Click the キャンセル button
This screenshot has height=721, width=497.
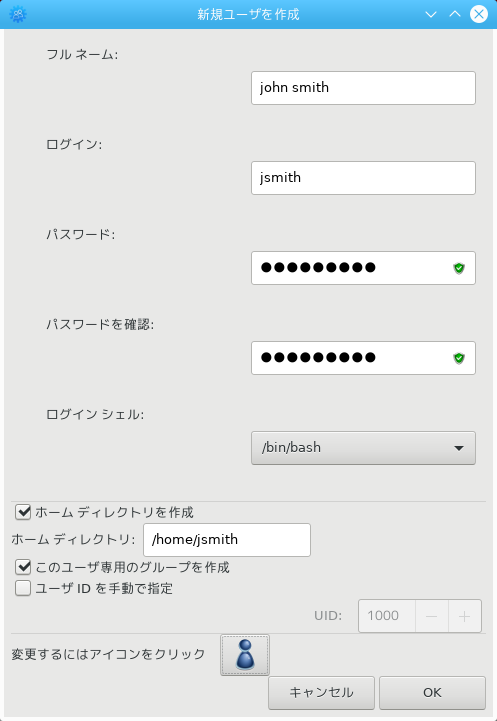coord(321,693)
